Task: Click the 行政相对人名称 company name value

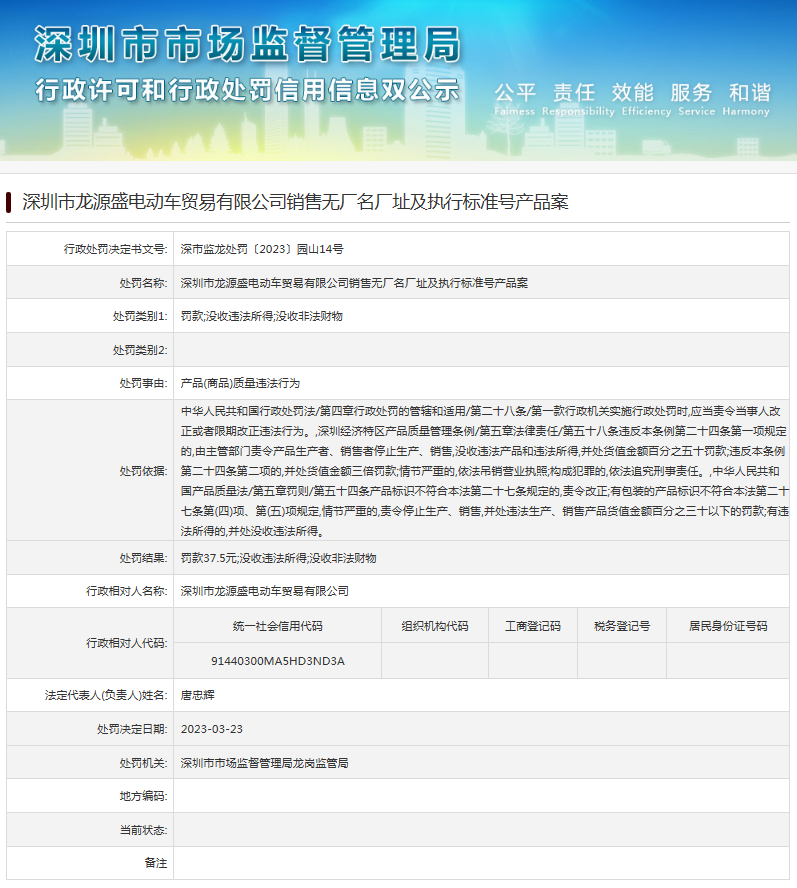Action: [x=264, y=591]
